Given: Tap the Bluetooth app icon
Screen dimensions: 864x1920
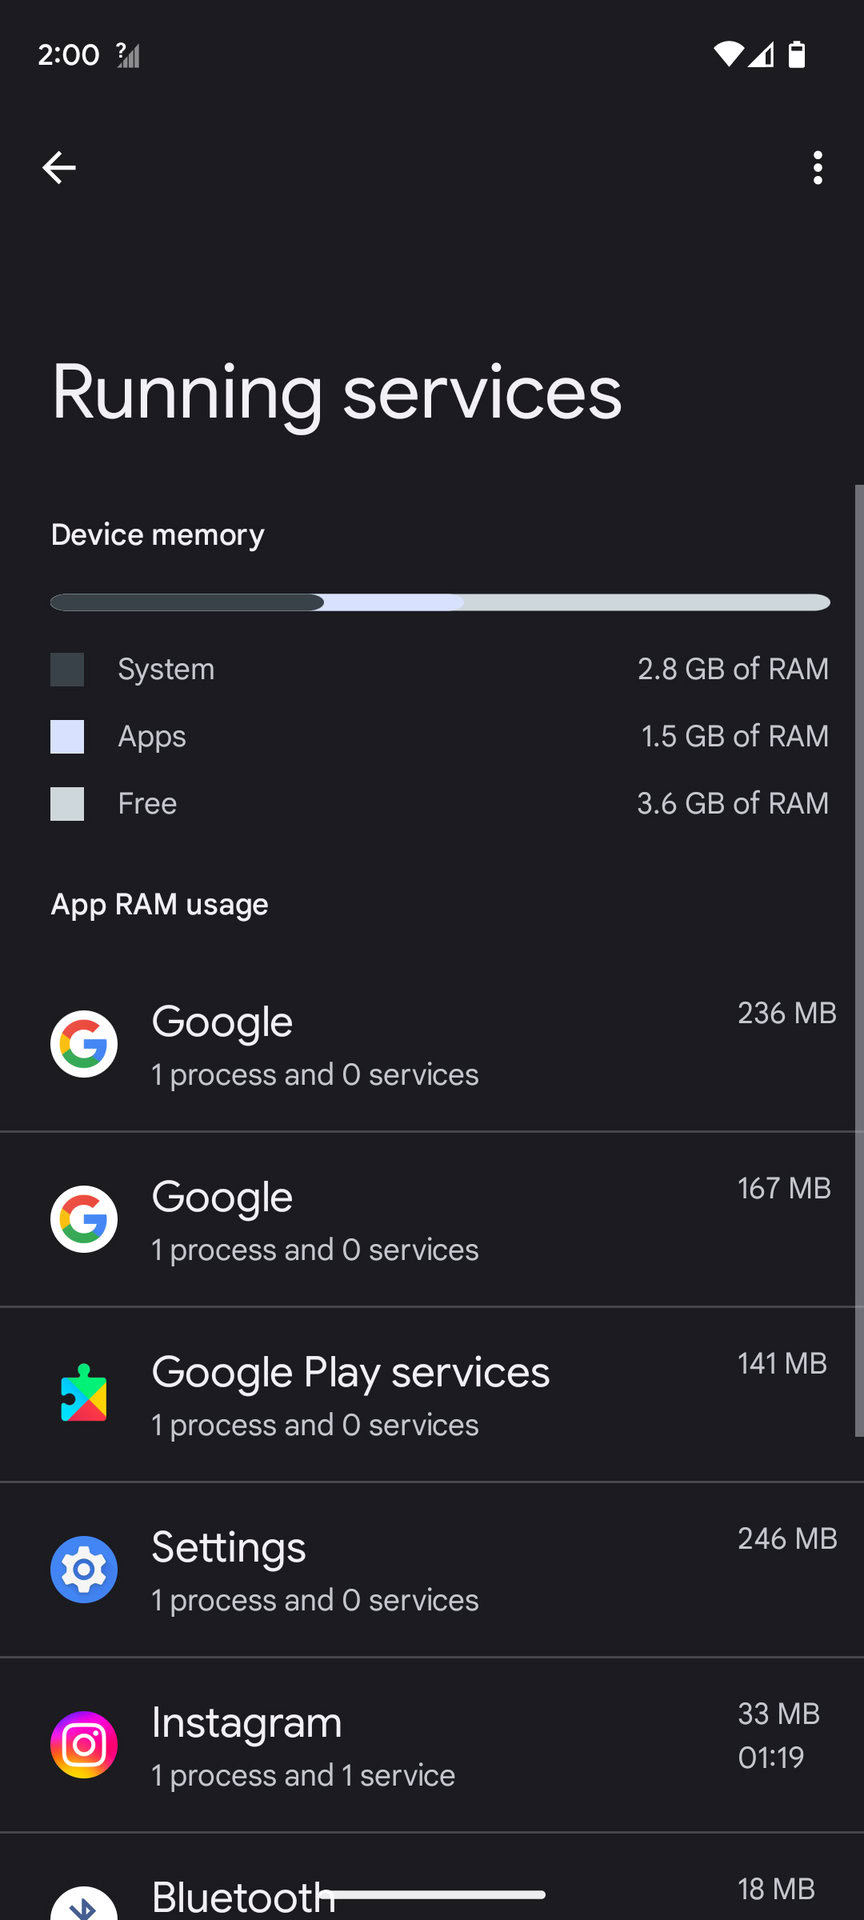Looking at the screenshot, I should [x=84, y=1903].
